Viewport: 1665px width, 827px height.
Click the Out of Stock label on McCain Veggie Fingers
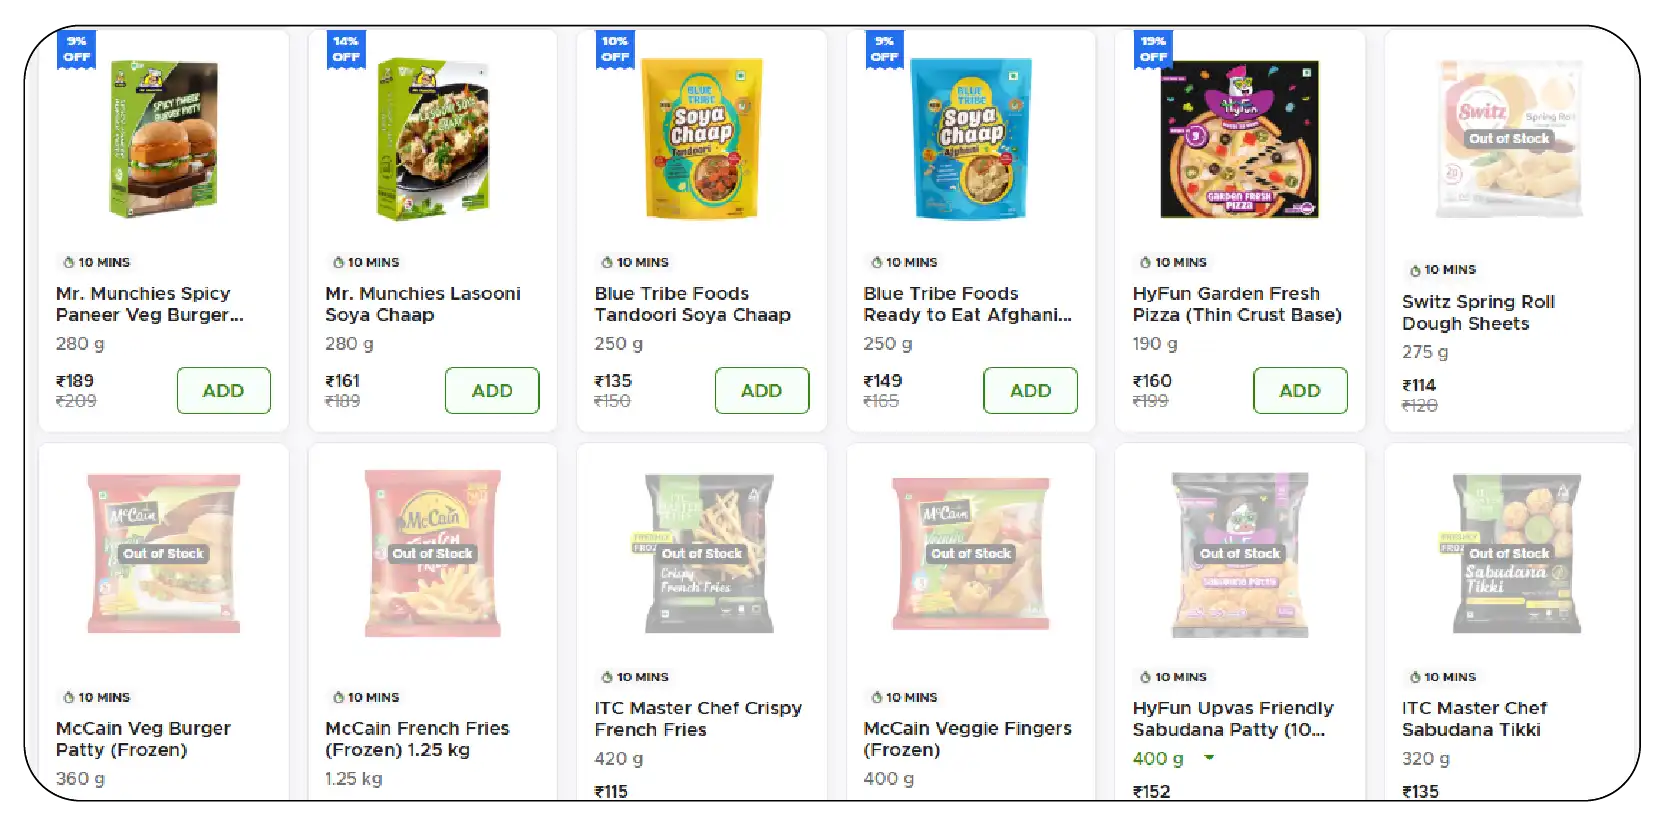970,553
